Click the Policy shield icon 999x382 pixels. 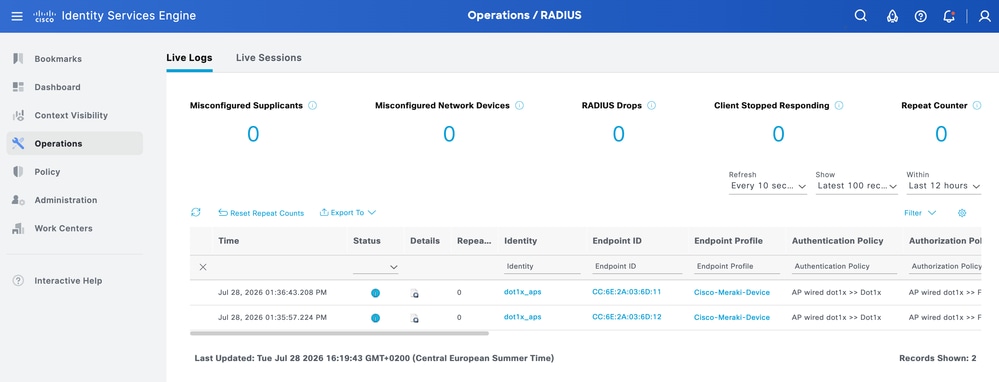18,172
